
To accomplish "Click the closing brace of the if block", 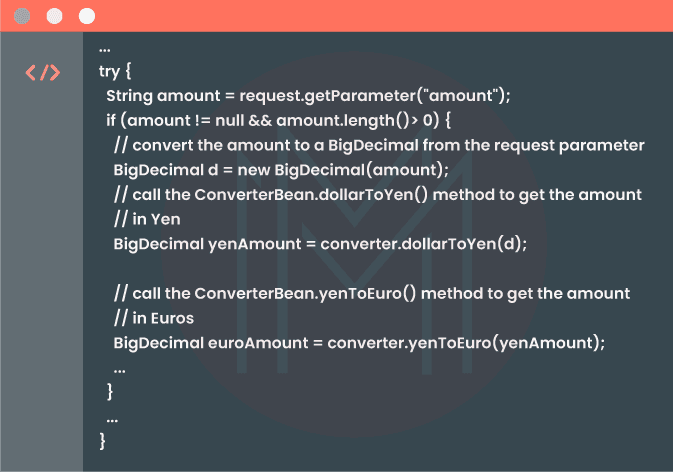I will click(110, 391).
